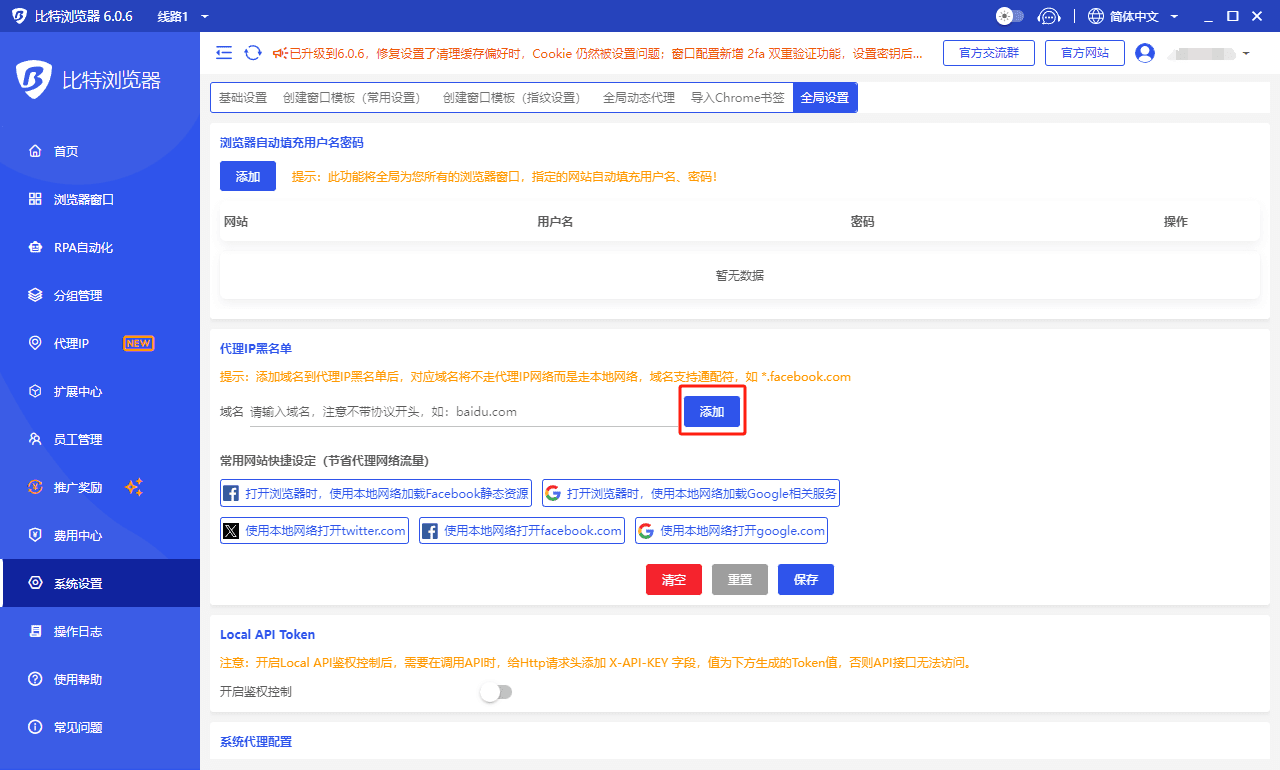Click the gray 重置 button
The height and width of the screenshot is (770, 1280).
click(x=740, y=580)
